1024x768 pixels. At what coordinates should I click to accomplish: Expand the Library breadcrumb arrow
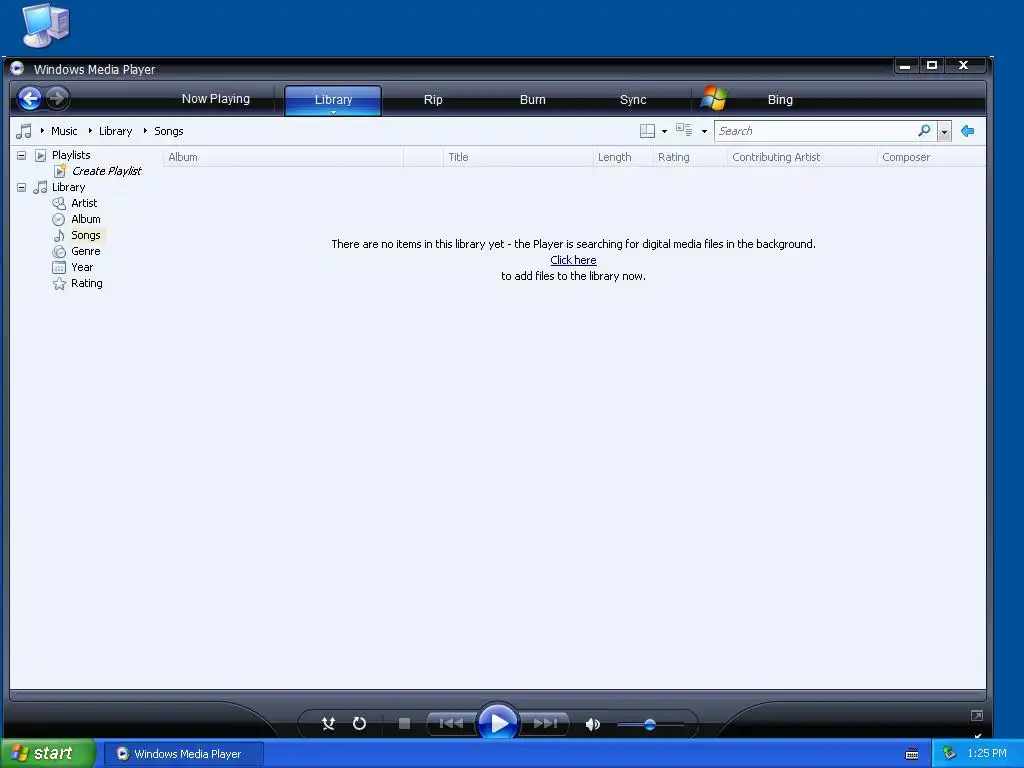tap(90, 131)
